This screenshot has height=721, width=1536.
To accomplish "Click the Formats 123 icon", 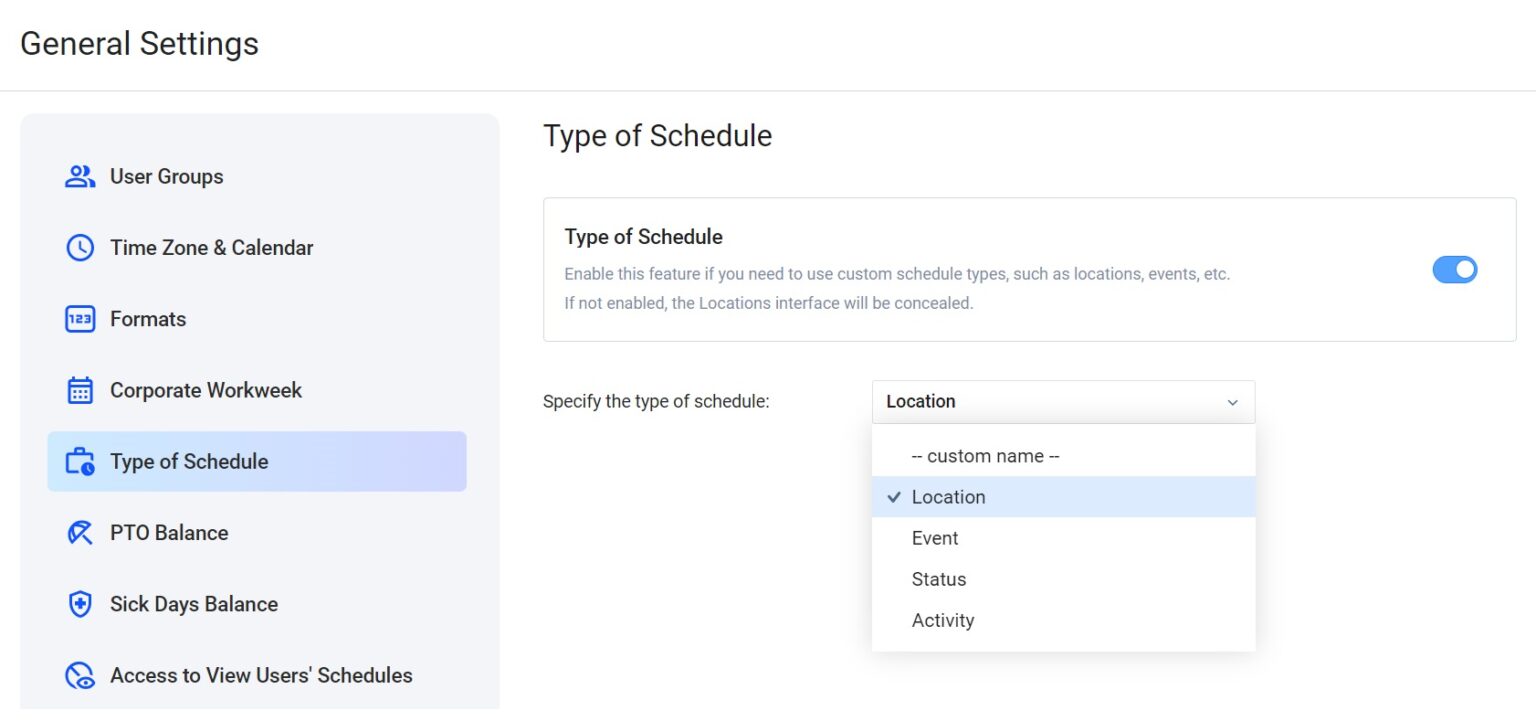I will 80,319.
